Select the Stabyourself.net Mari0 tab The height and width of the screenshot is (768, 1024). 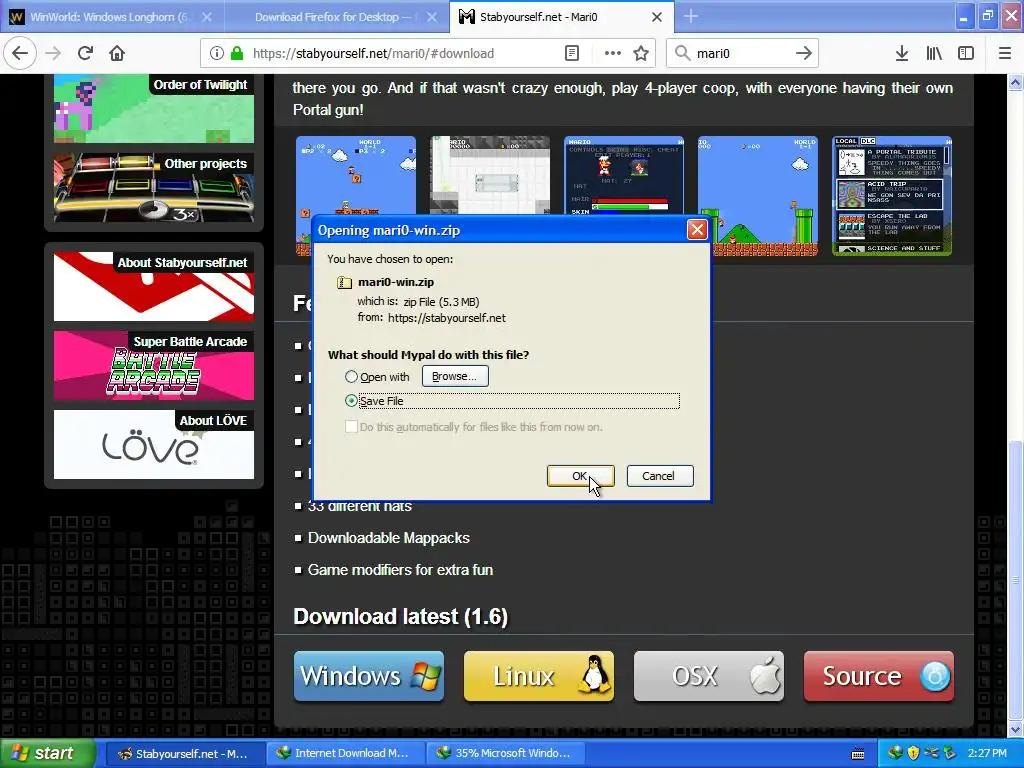(562, 17)
